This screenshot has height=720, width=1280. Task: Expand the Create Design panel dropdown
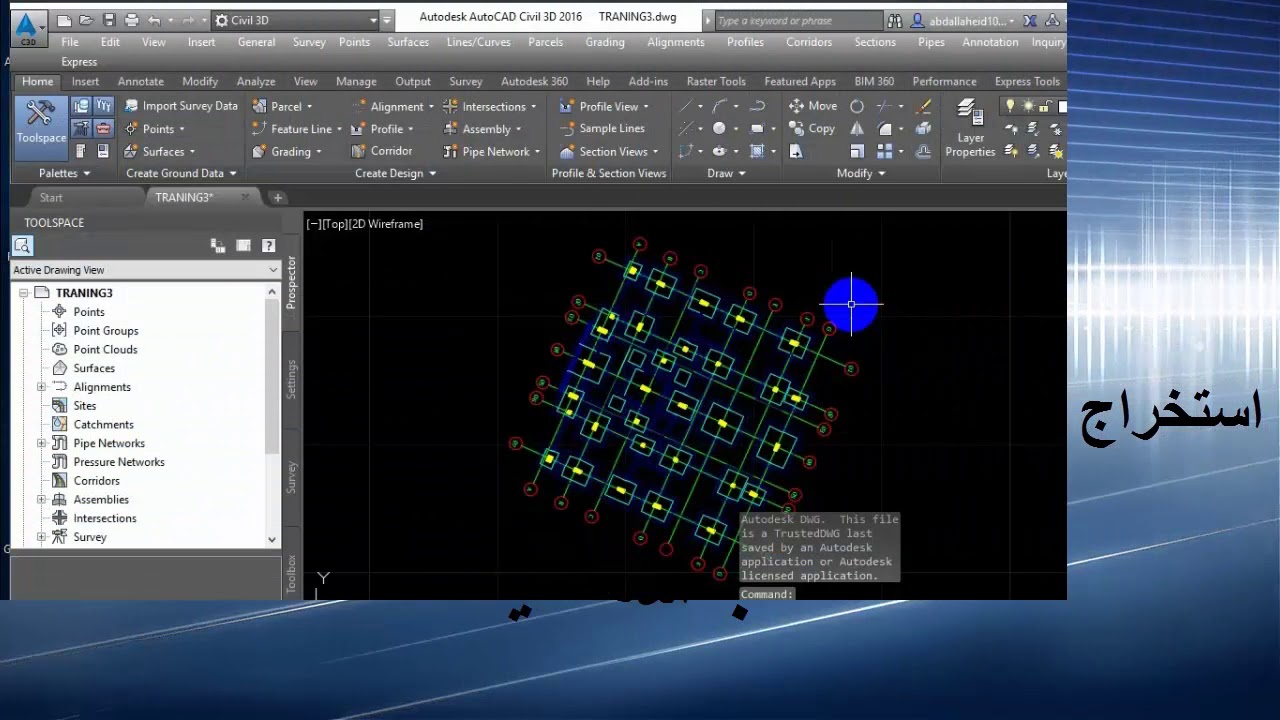pyautogui.click(x=396, y=173)
